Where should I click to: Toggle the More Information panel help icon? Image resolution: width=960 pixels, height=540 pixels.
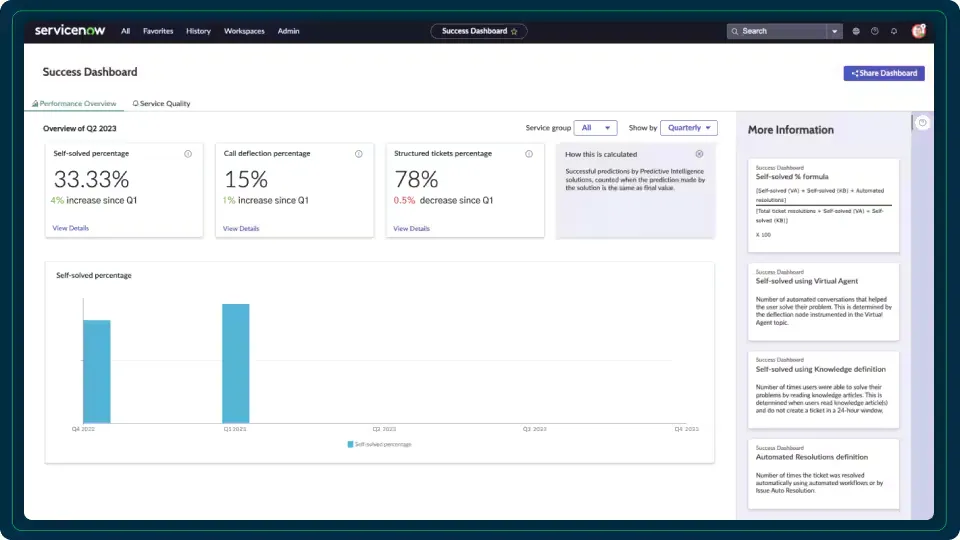click(922, 123)
